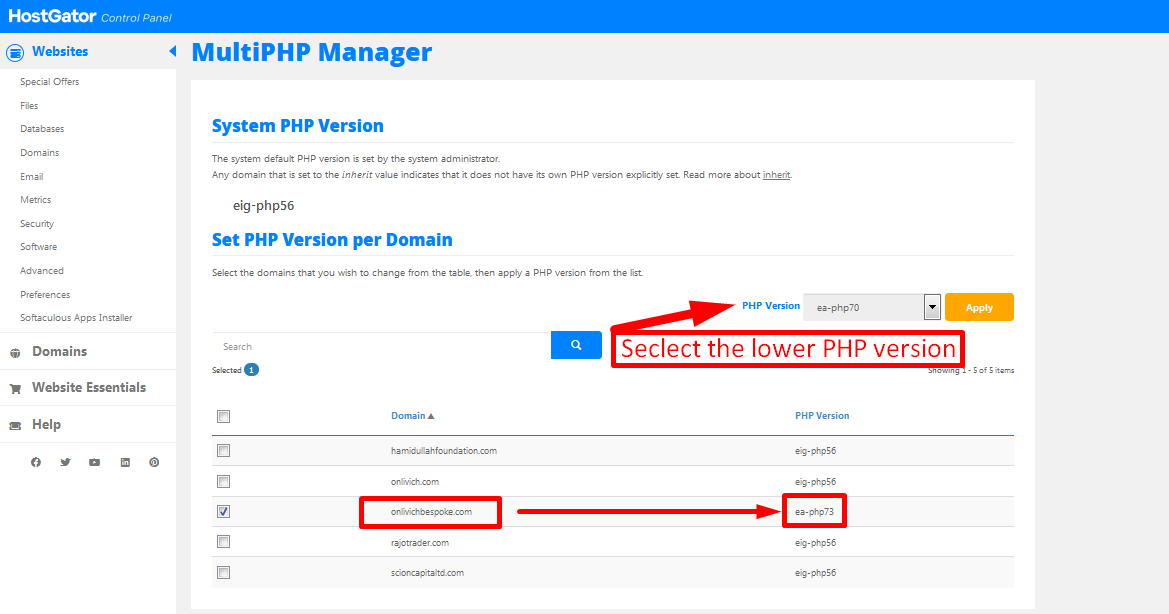This screenshot has width=1169, height=614.
Task: Check the box for hamidullahfoundation.com
Action: (224, 451)
